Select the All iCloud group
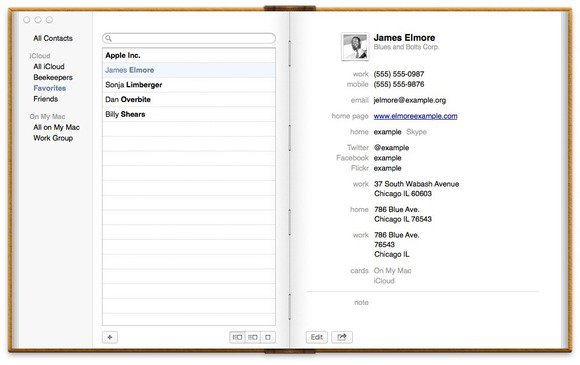The width and height of the screenshot is (580, 365). pyautogui.click(x=49, y=67)
